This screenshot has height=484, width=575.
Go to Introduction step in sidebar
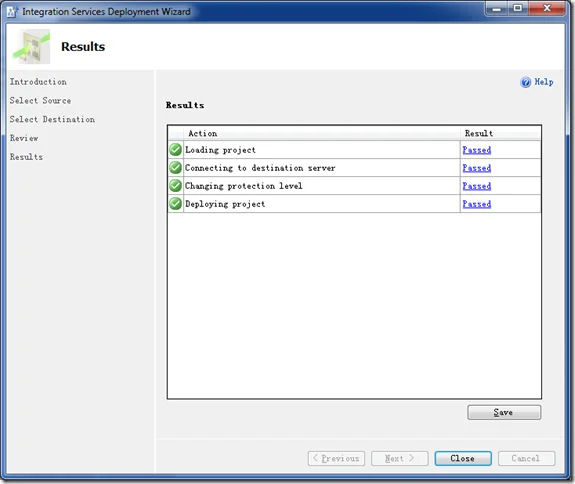[x=38, y=82]
